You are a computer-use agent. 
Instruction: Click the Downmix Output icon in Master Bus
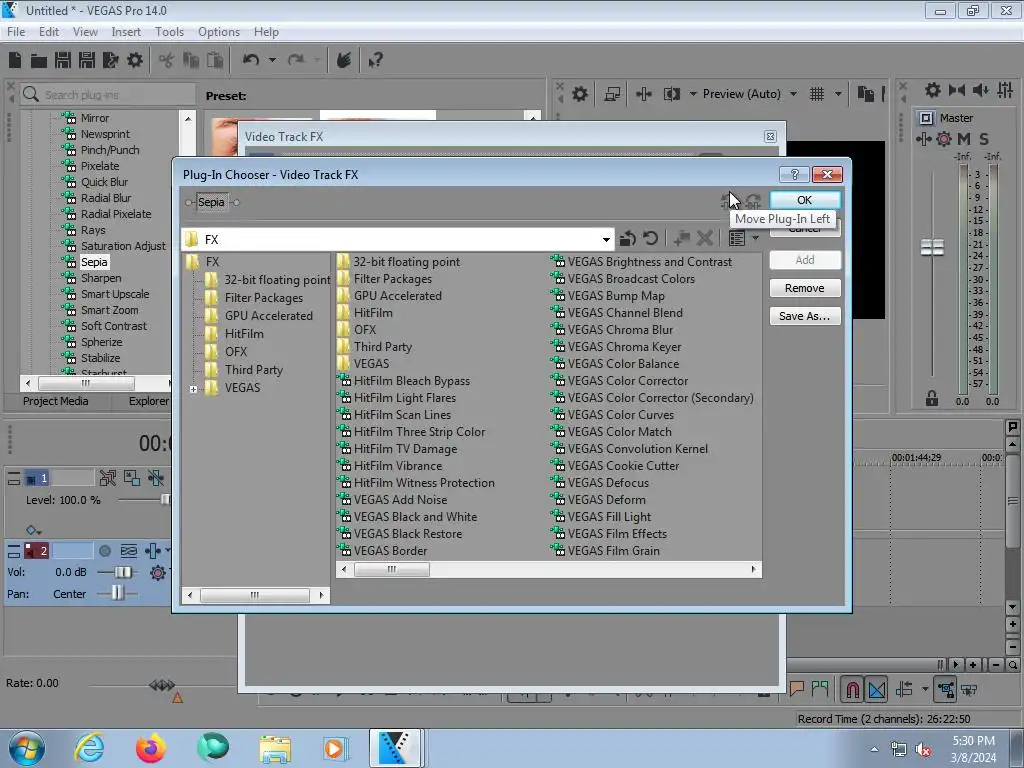coord(957,90)
